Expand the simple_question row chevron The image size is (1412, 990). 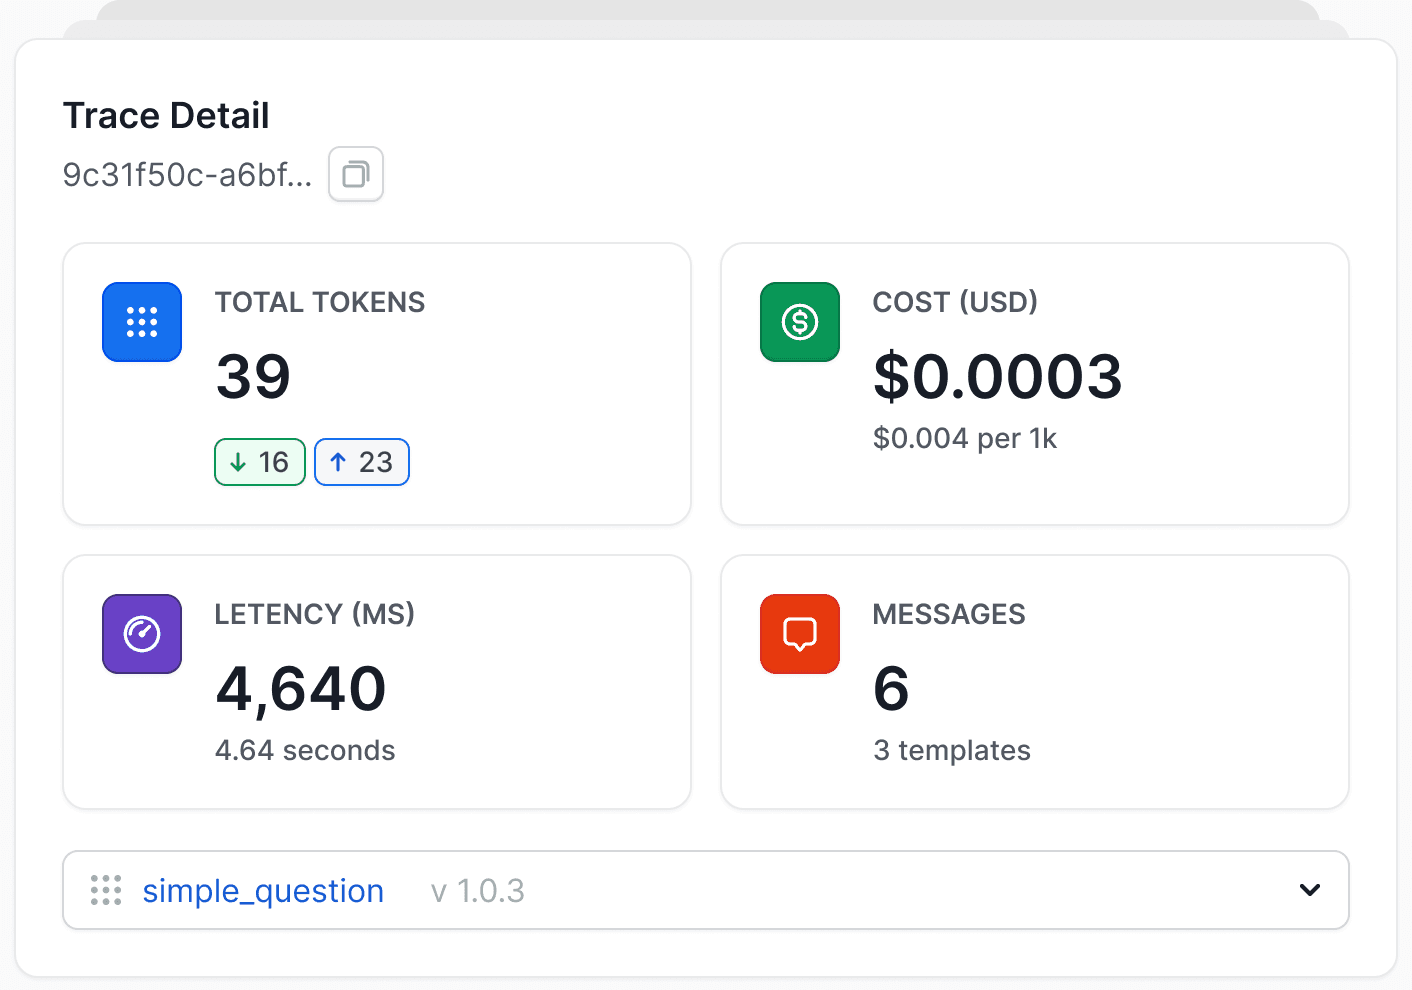click(1310, 890)
